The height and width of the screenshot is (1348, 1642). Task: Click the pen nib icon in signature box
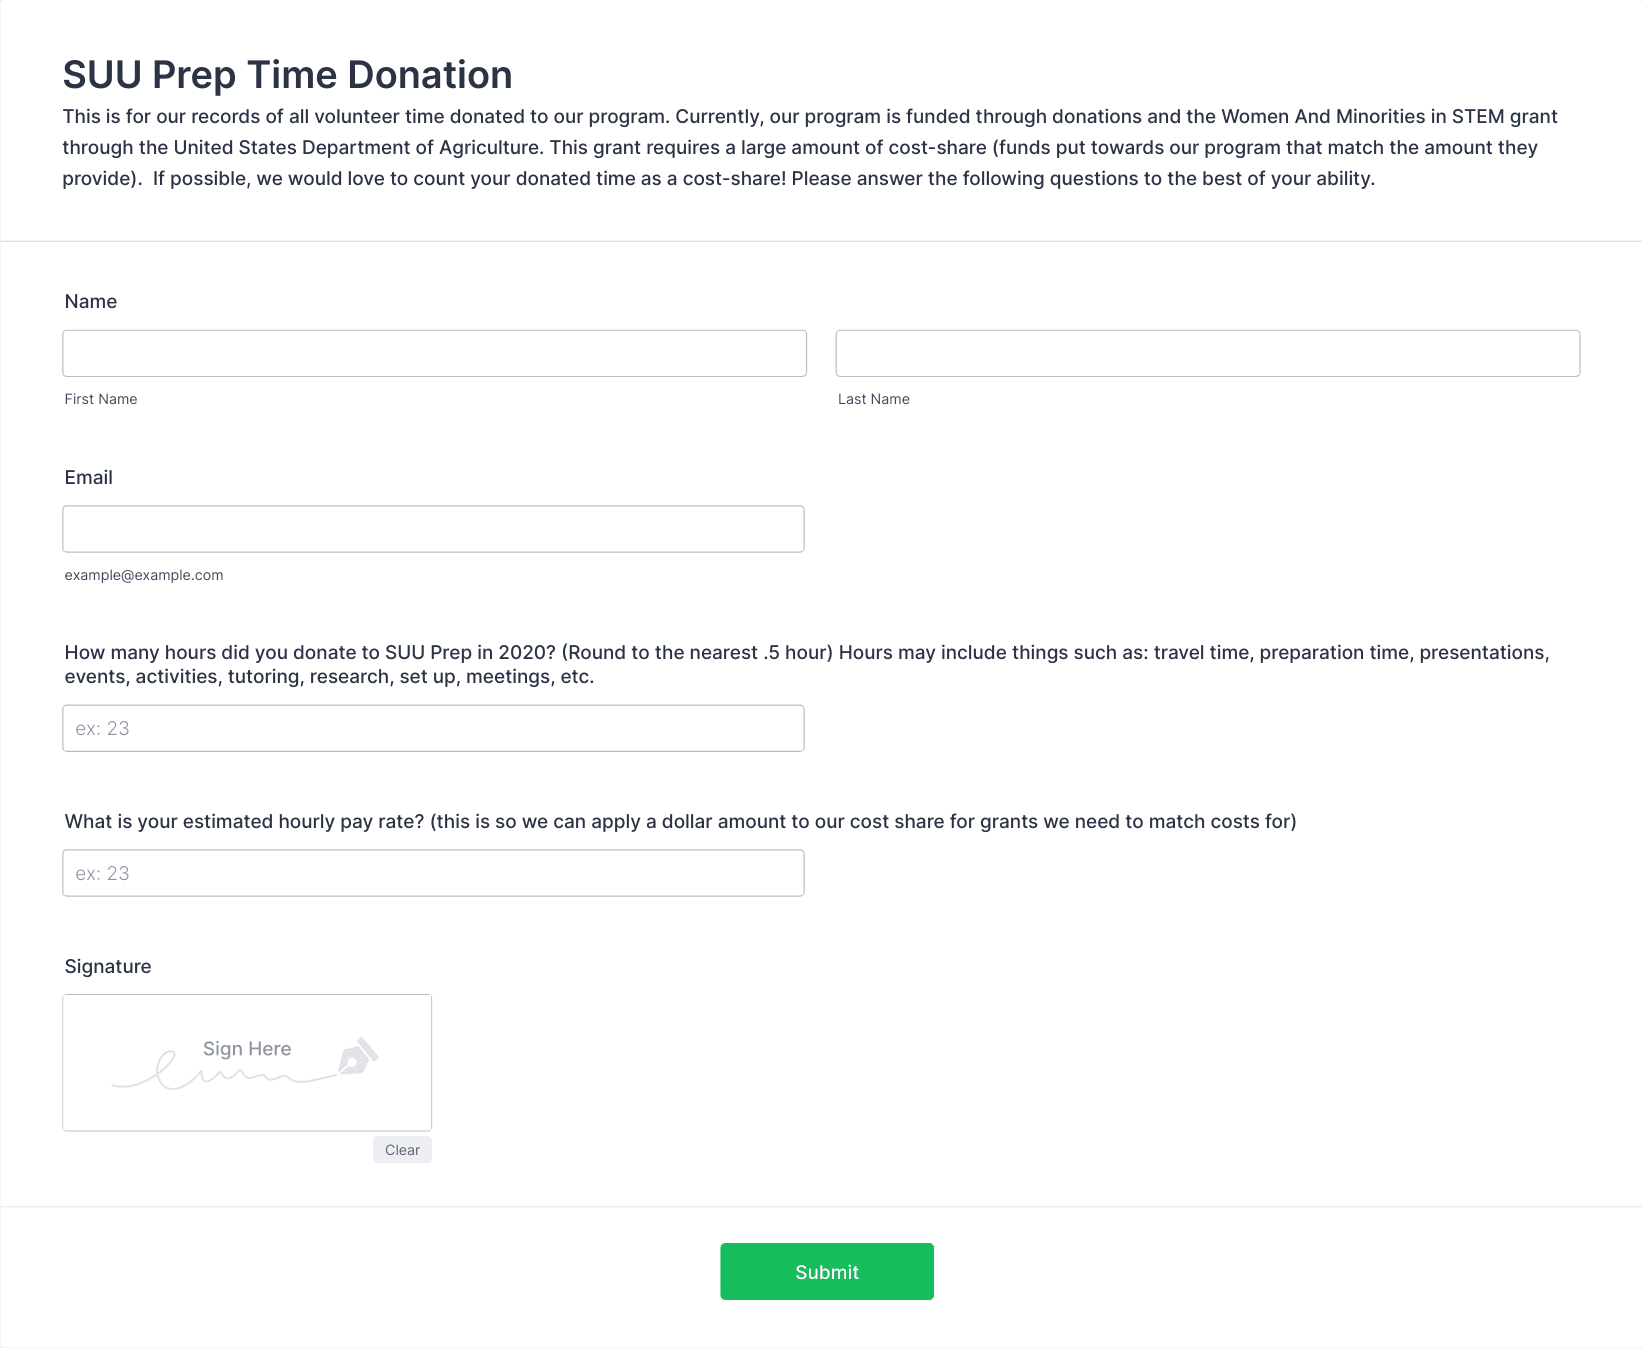click(x=358, y=1057)
